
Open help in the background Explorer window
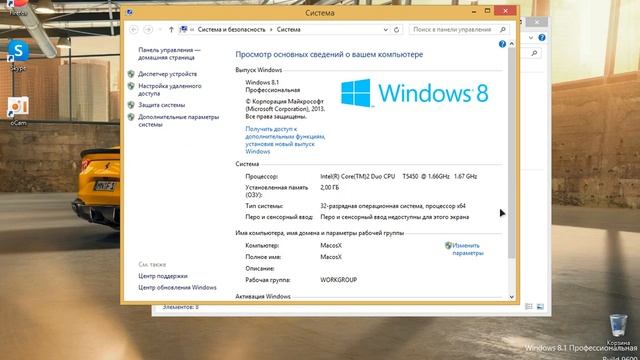point(542,38)
